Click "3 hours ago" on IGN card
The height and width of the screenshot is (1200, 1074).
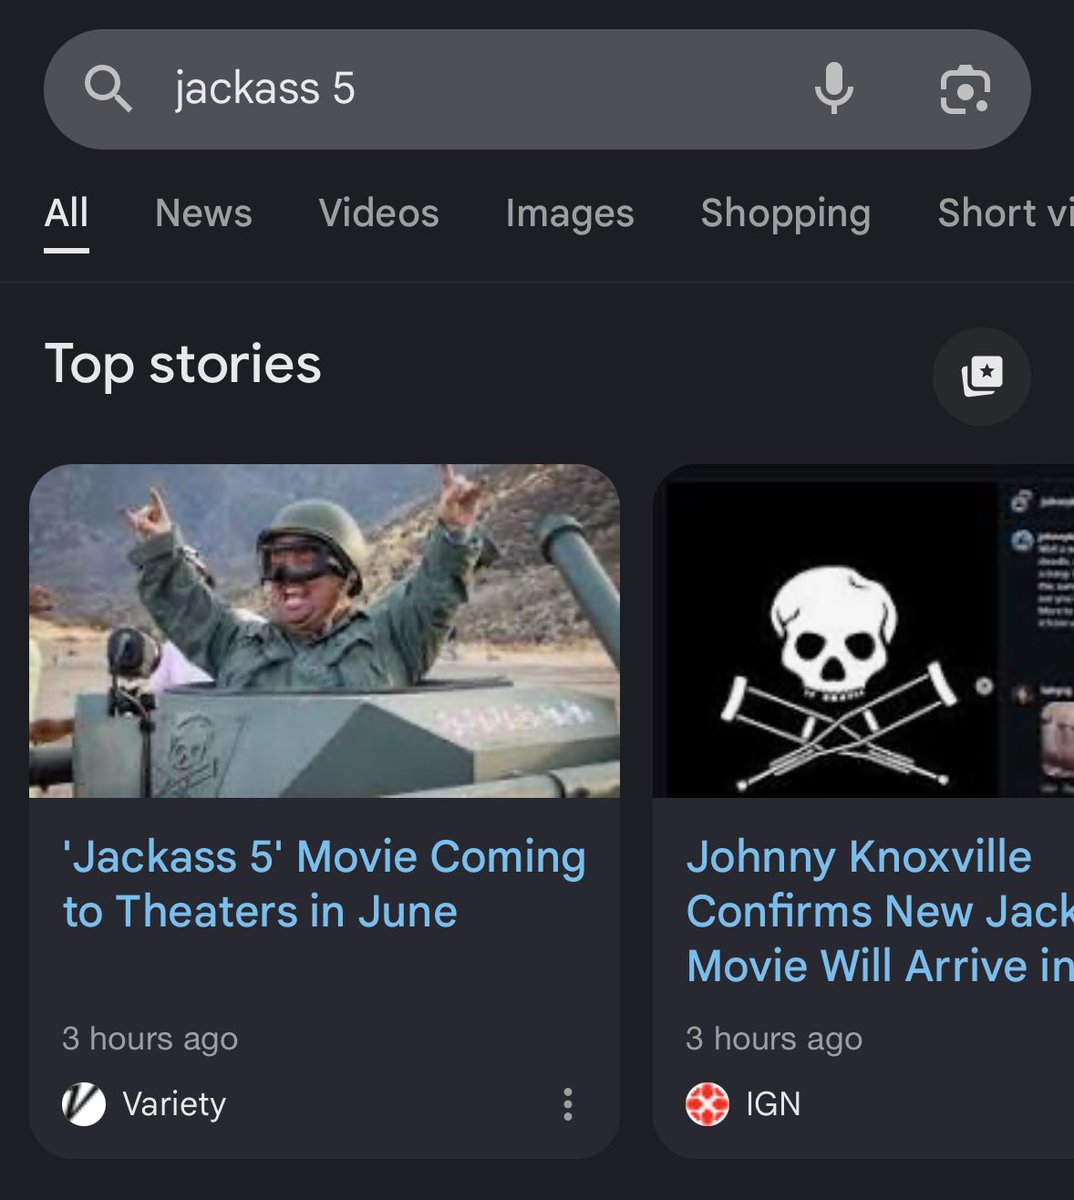(x=774, y=1039)
